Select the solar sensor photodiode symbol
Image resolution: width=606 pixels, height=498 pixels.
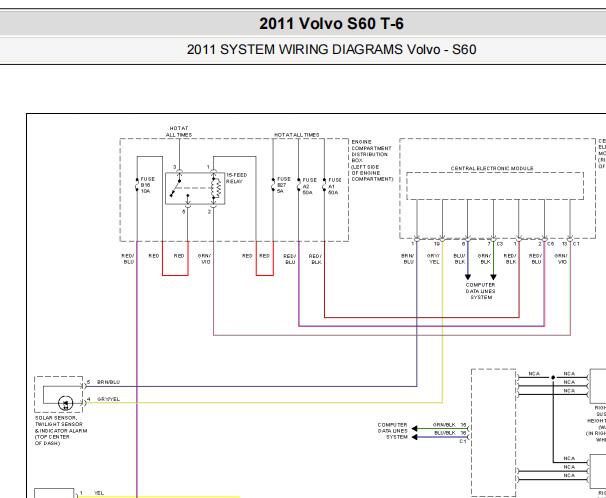tap(65, 403)
